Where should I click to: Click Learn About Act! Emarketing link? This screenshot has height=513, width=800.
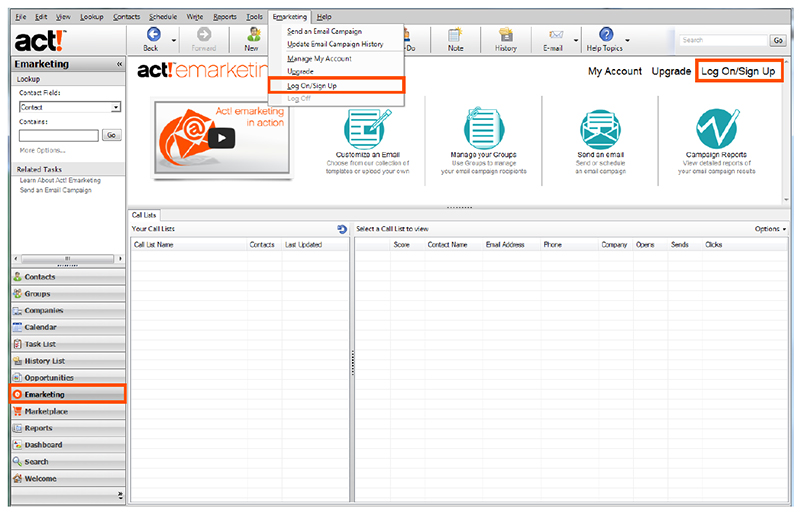click(x=60, y=181)
